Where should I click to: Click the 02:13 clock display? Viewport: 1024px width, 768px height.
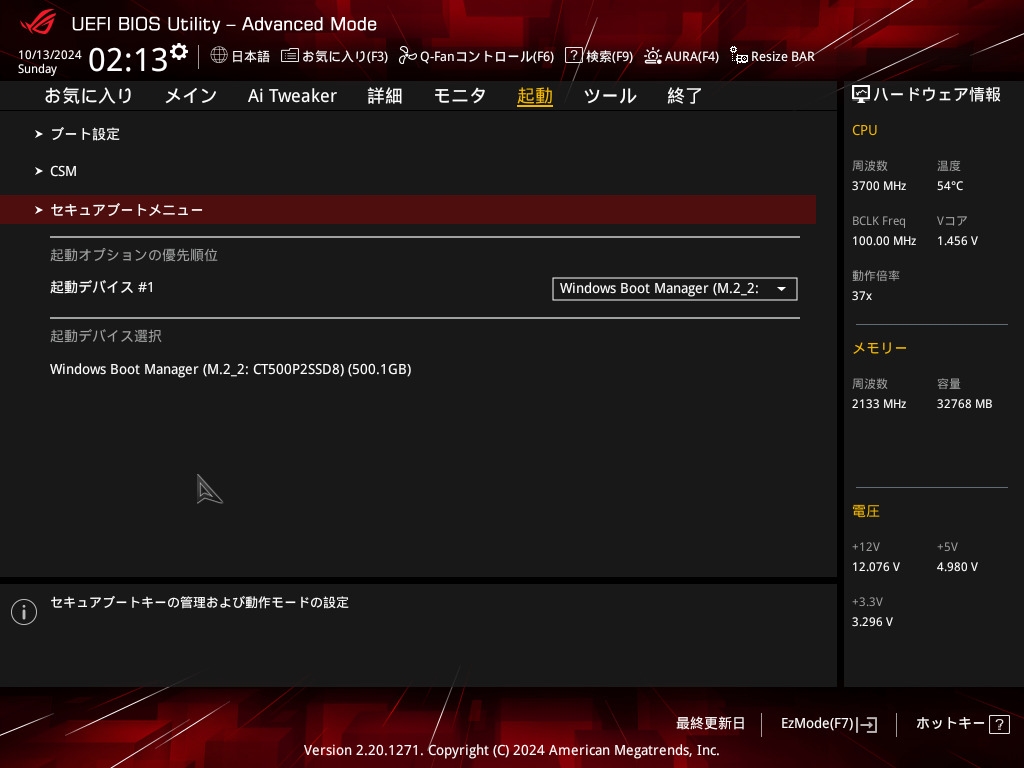[128, 59]
